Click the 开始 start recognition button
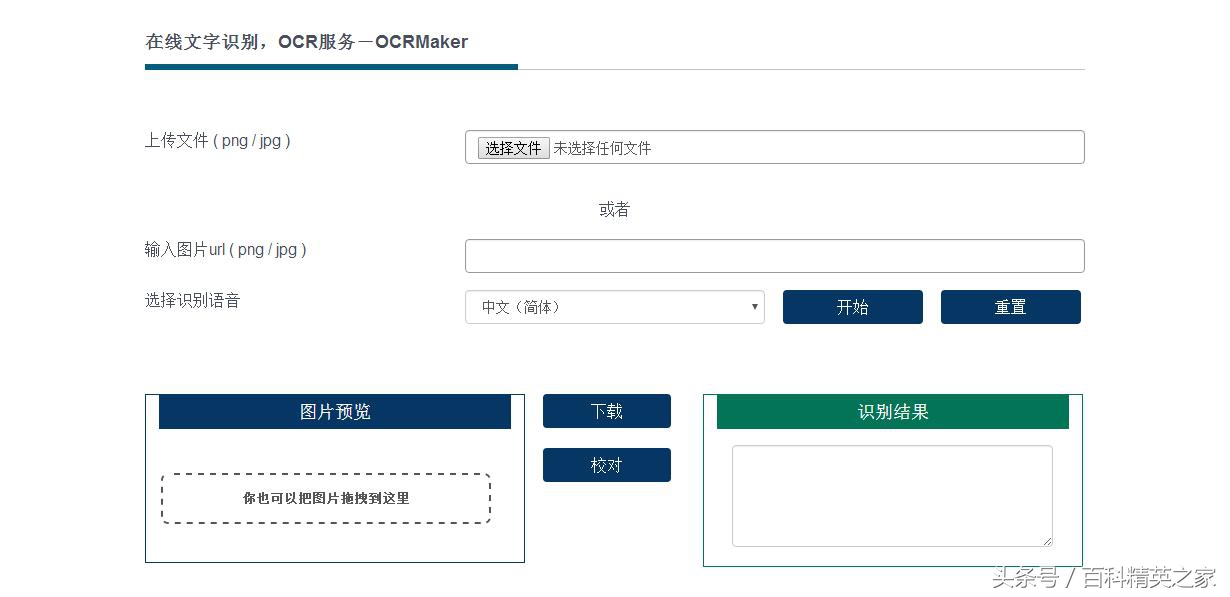The image size is (1230, 597). (x=852, y=307)
